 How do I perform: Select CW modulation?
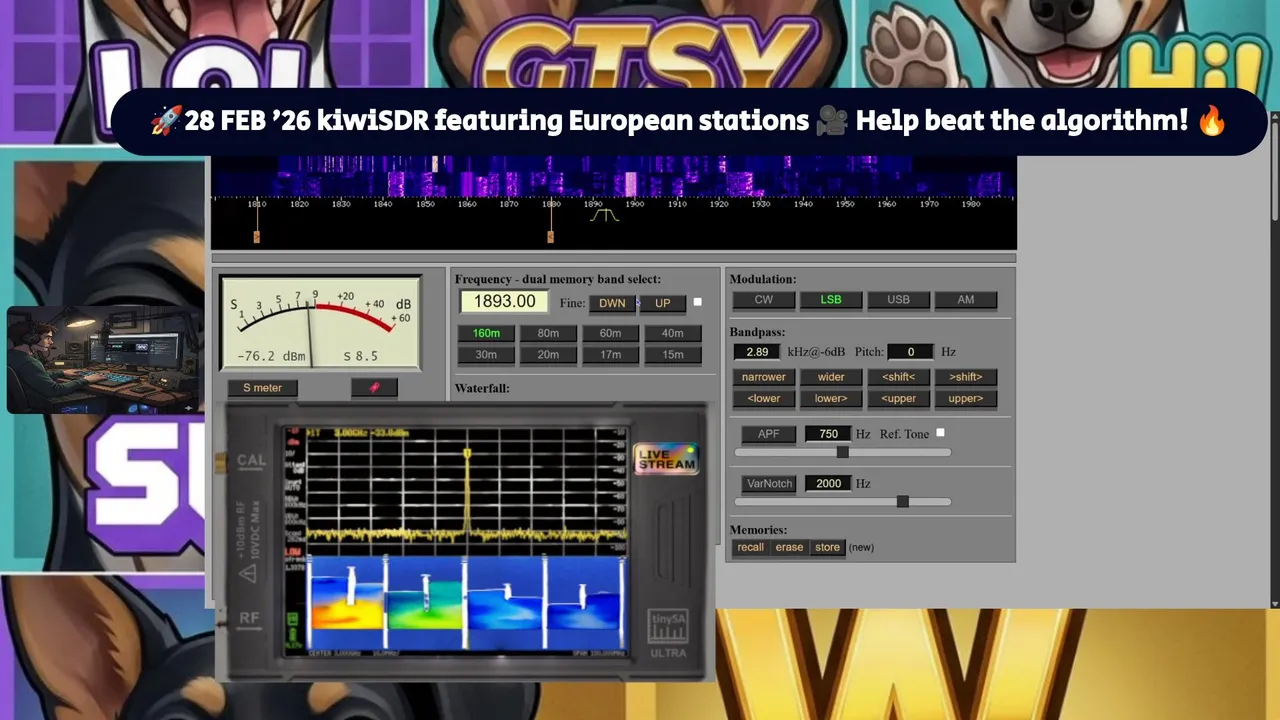(764, 300)
